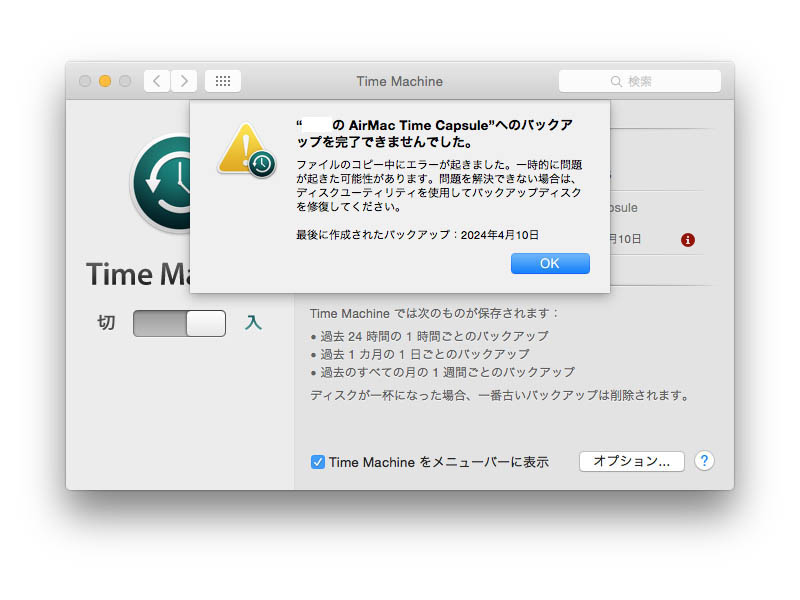This screenshot has height=600, width=800.
Task: Toggle the Time Machine 切/入 switch
Action: click(x=179, y=323)
